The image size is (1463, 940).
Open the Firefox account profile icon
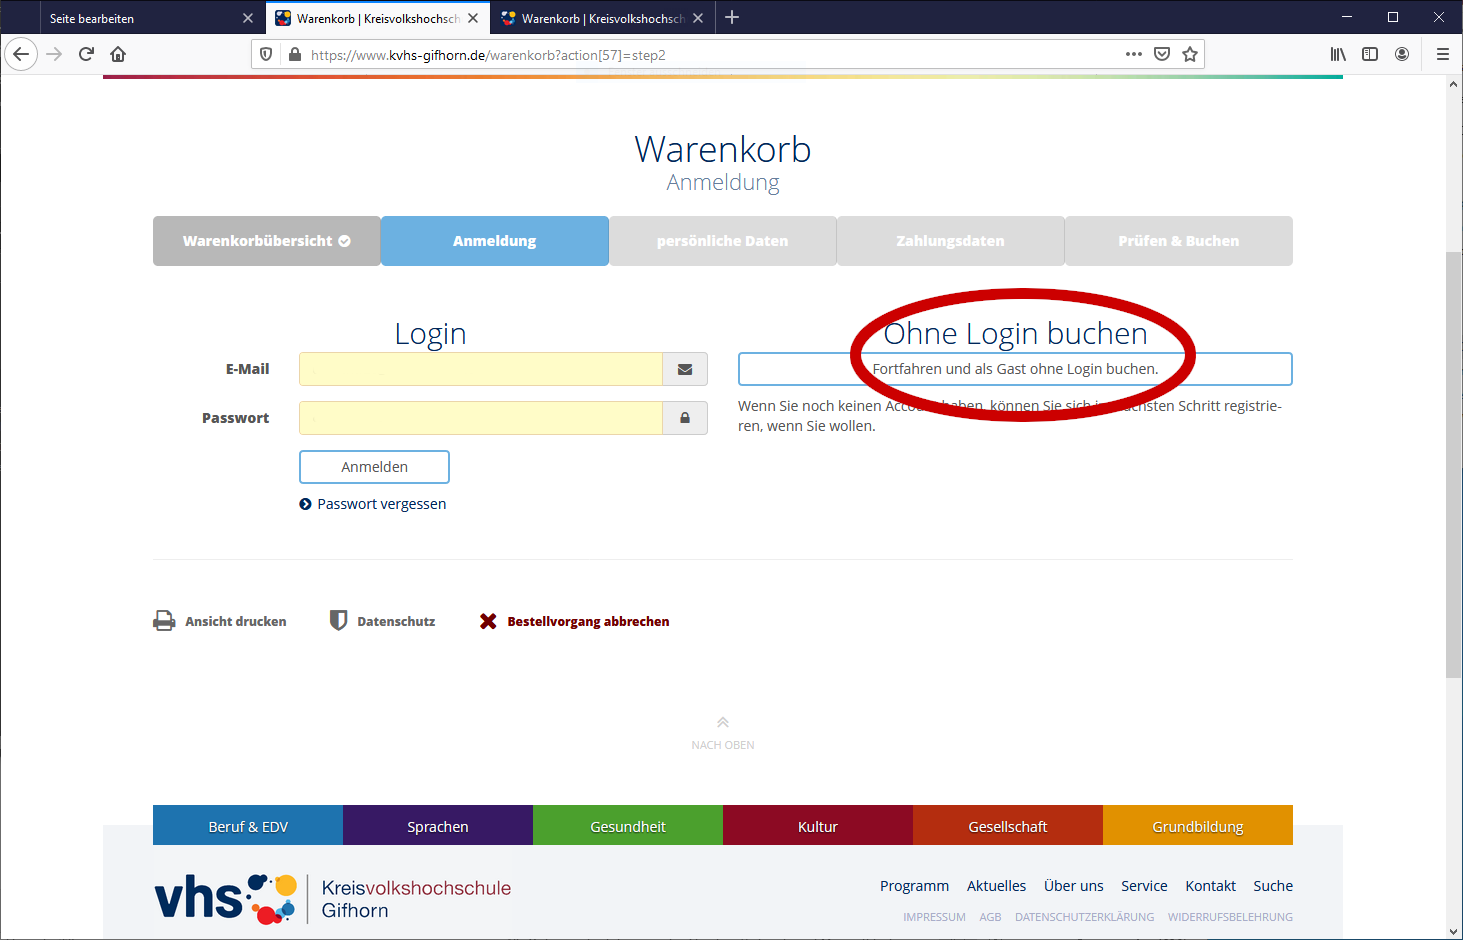click(x=1402, y=54)
